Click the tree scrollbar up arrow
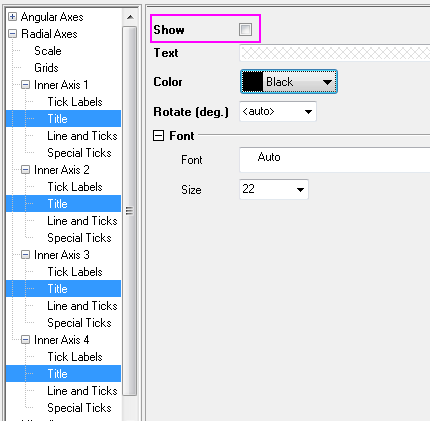Viewport: 430px width, 421px height. (x=130, y=17)
